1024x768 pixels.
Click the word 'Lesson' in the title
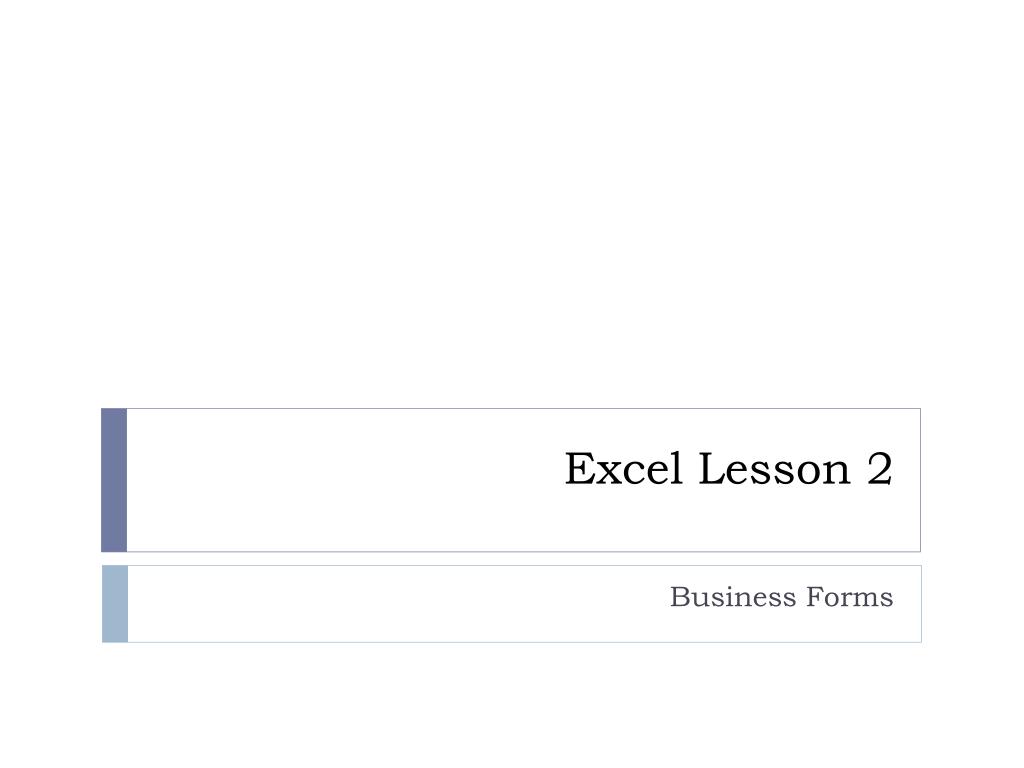(x=775, y=468)
